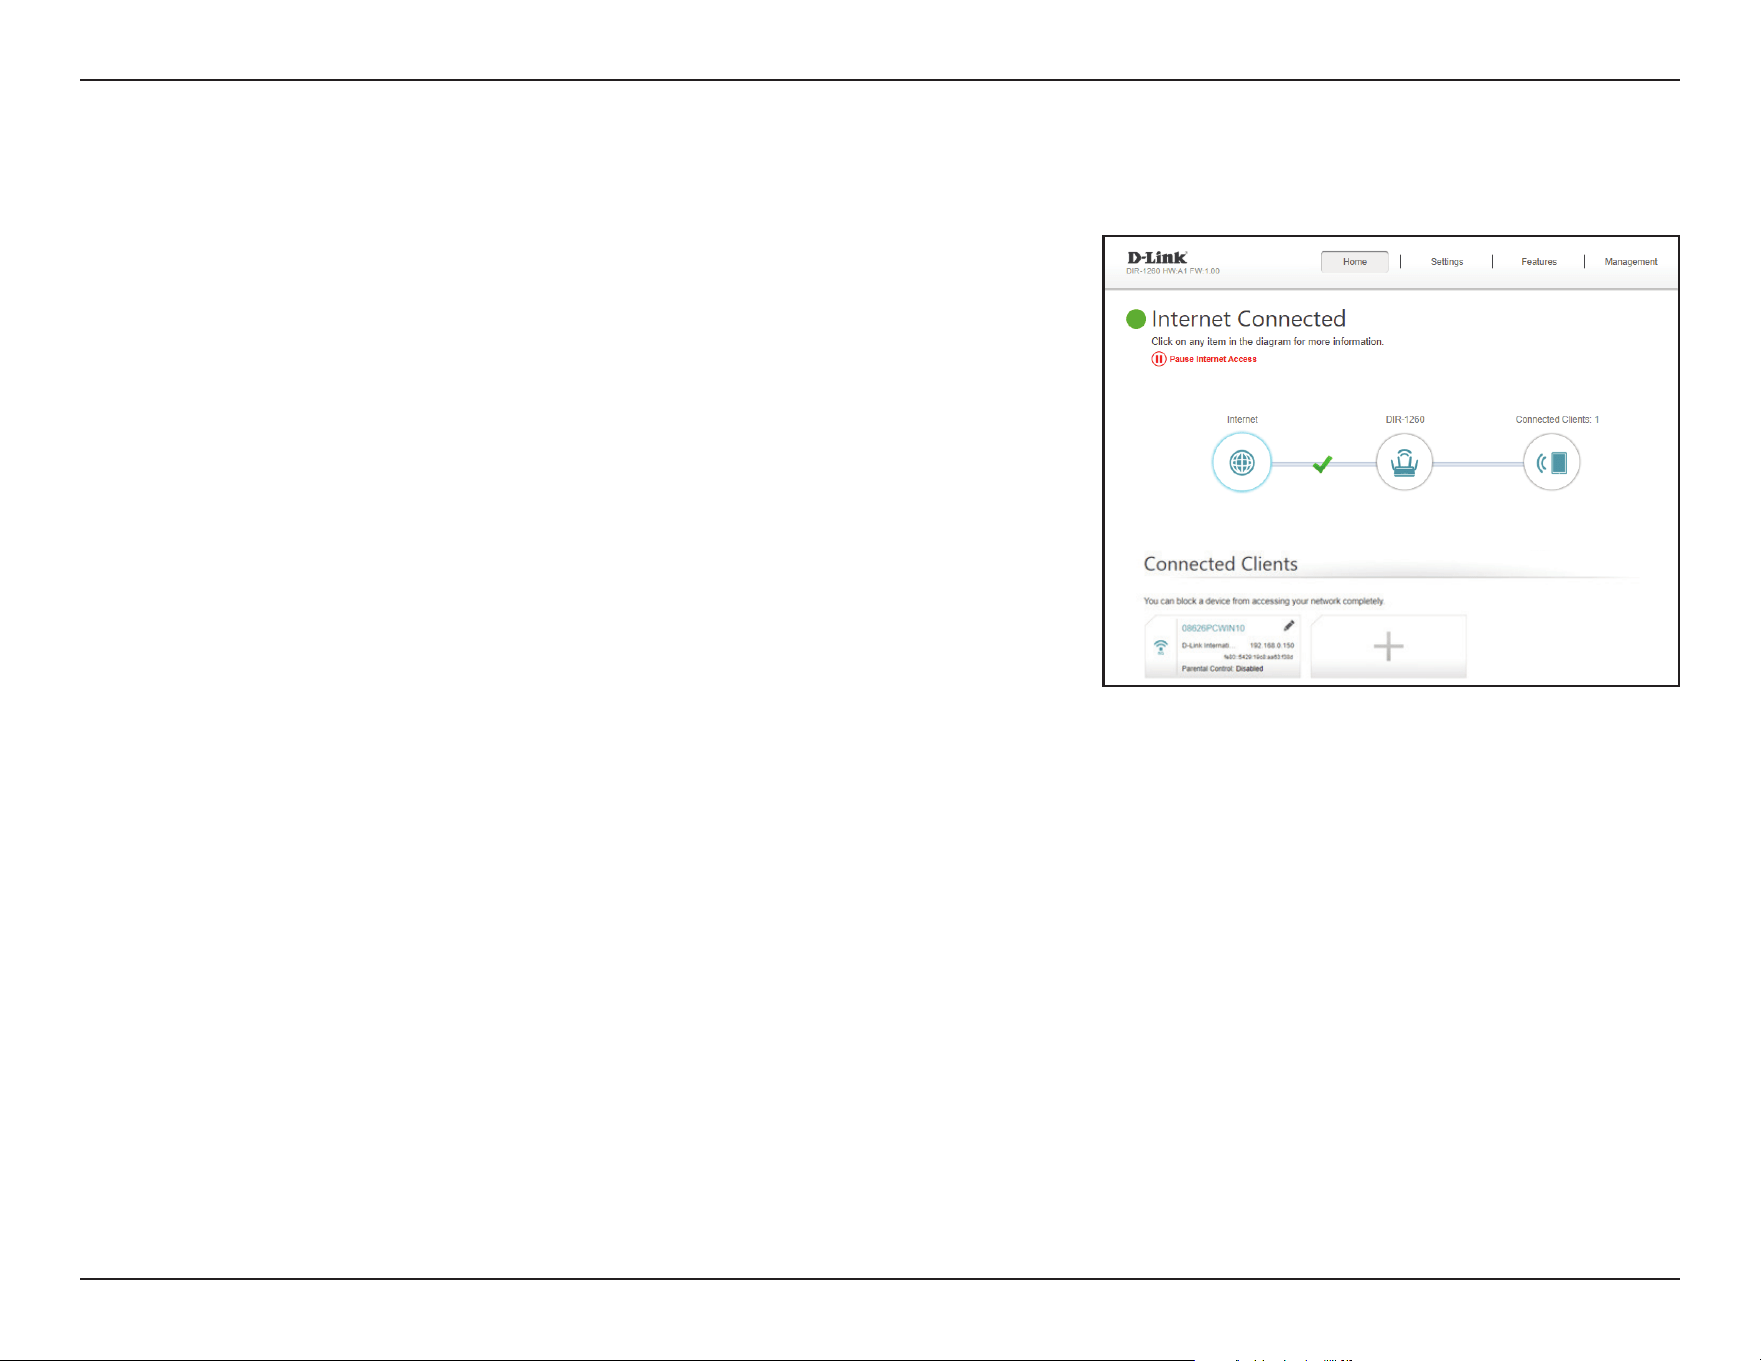The height and width of the screenshot is (1361, 1761).
Task: Click the Connected Clients: 1 label
Action: tap(1557, 420)
